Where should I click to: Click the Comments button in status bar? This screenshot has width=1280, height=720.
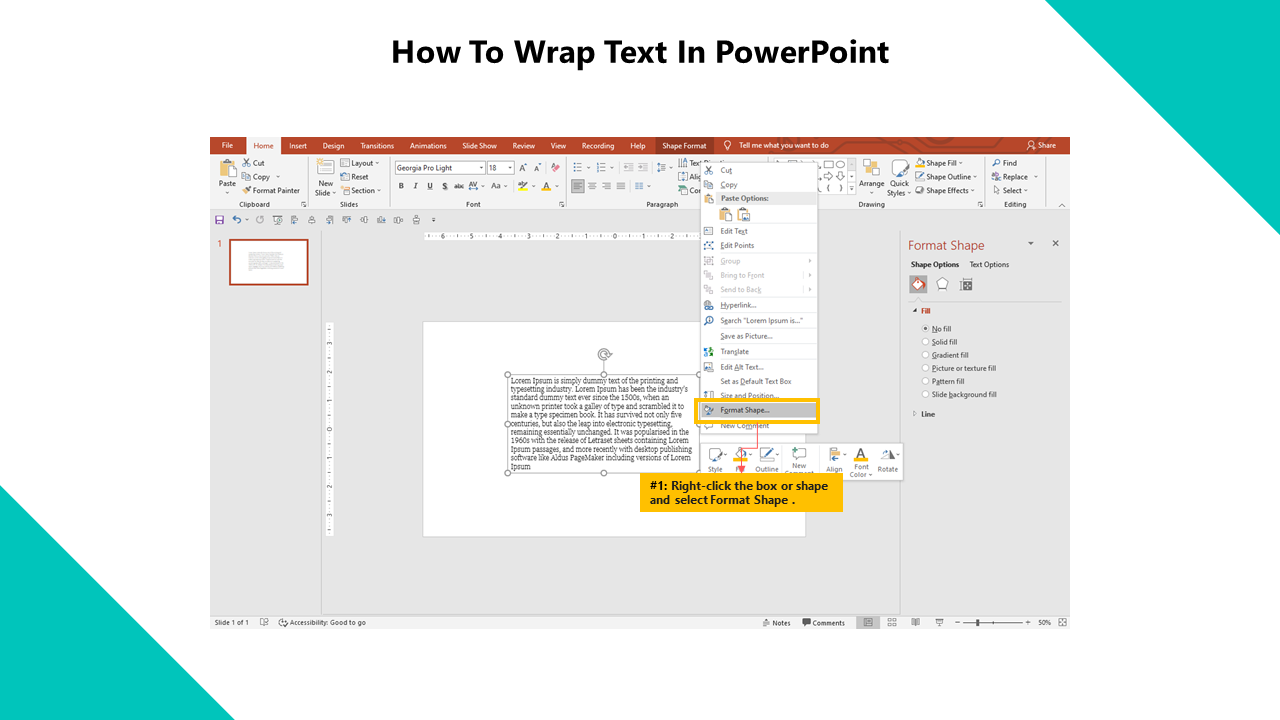click(823, 622)
